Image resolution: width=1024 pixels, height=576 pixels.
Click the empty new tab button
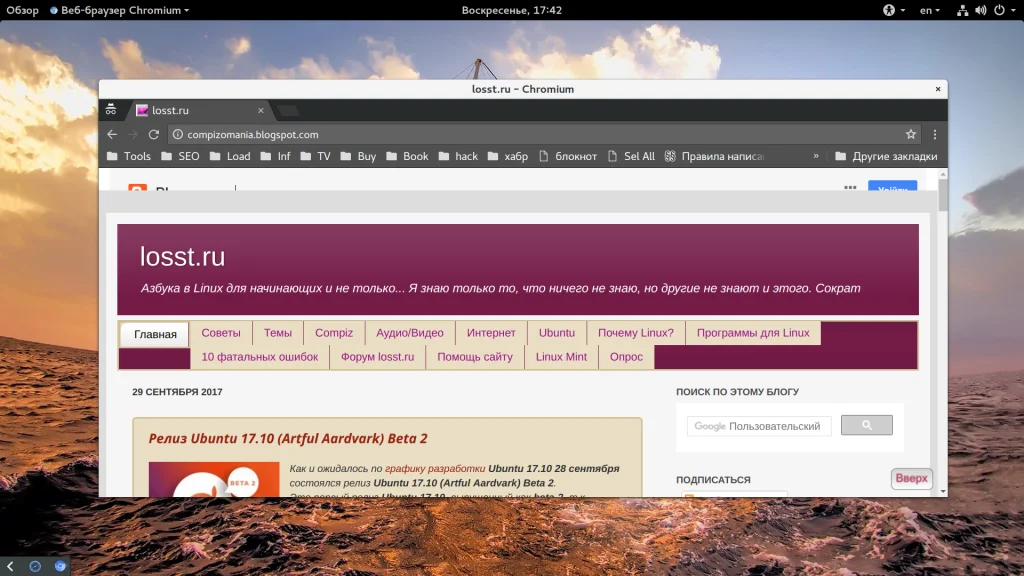coord(288,110)
